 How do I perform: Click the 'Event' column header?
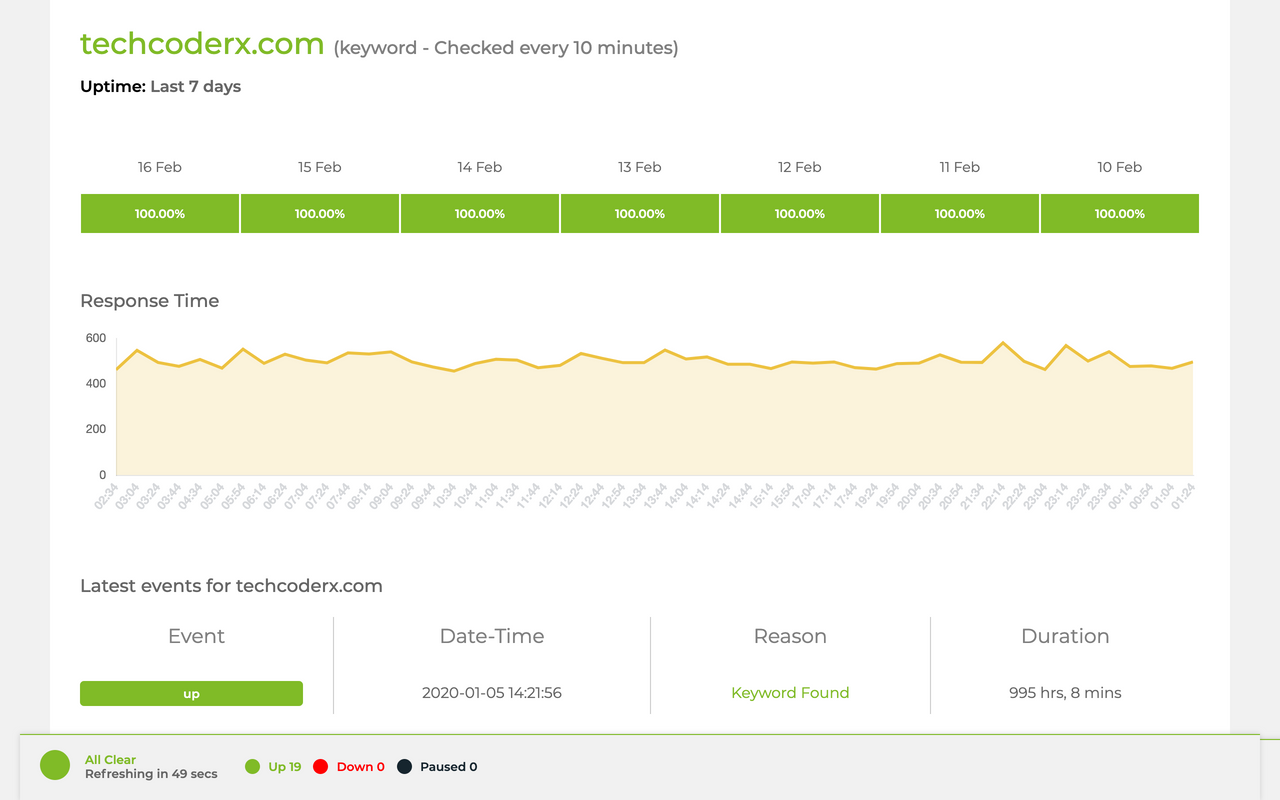pyautogui.click(x=196, y=636)
